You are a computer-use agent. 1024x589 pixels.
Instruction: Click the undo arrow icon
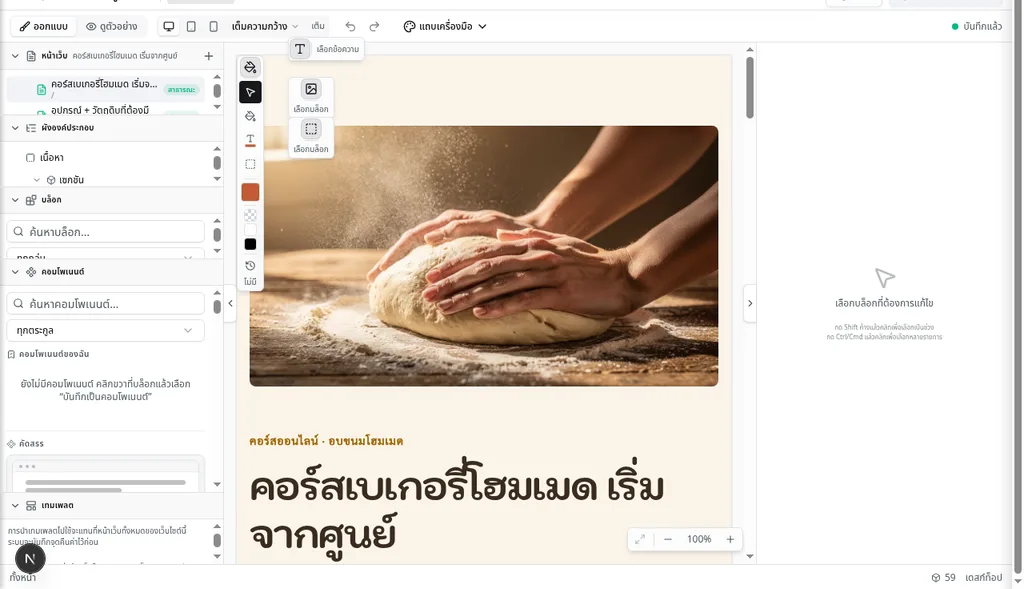coord(351,26)
